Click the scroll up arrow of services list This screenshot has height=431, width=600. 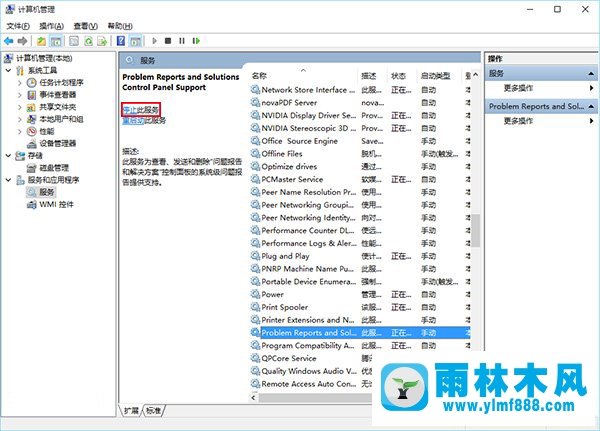point(476,75)
